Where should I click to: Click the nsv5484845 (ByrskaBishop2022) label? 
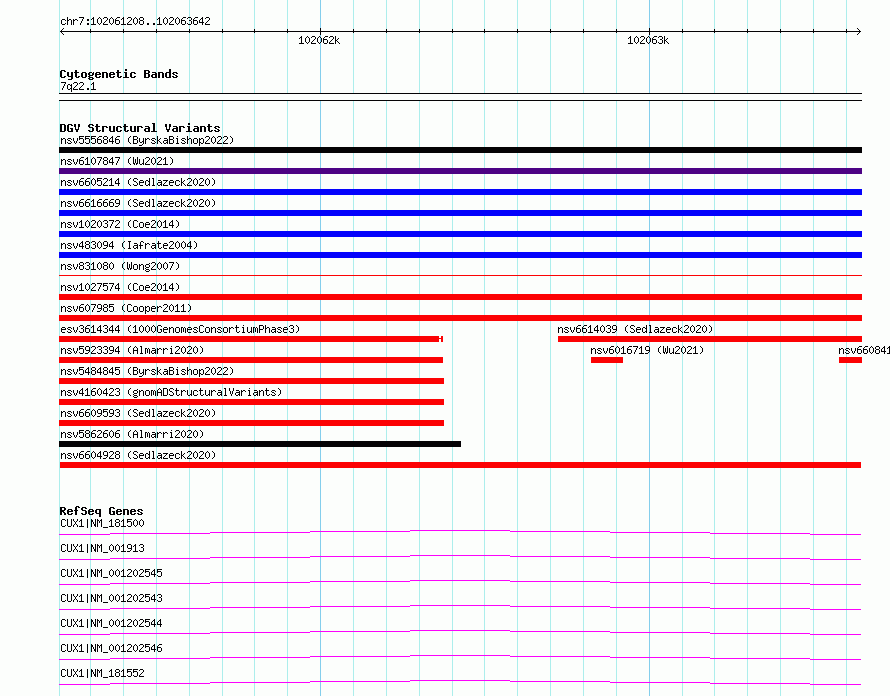[147, 371]
